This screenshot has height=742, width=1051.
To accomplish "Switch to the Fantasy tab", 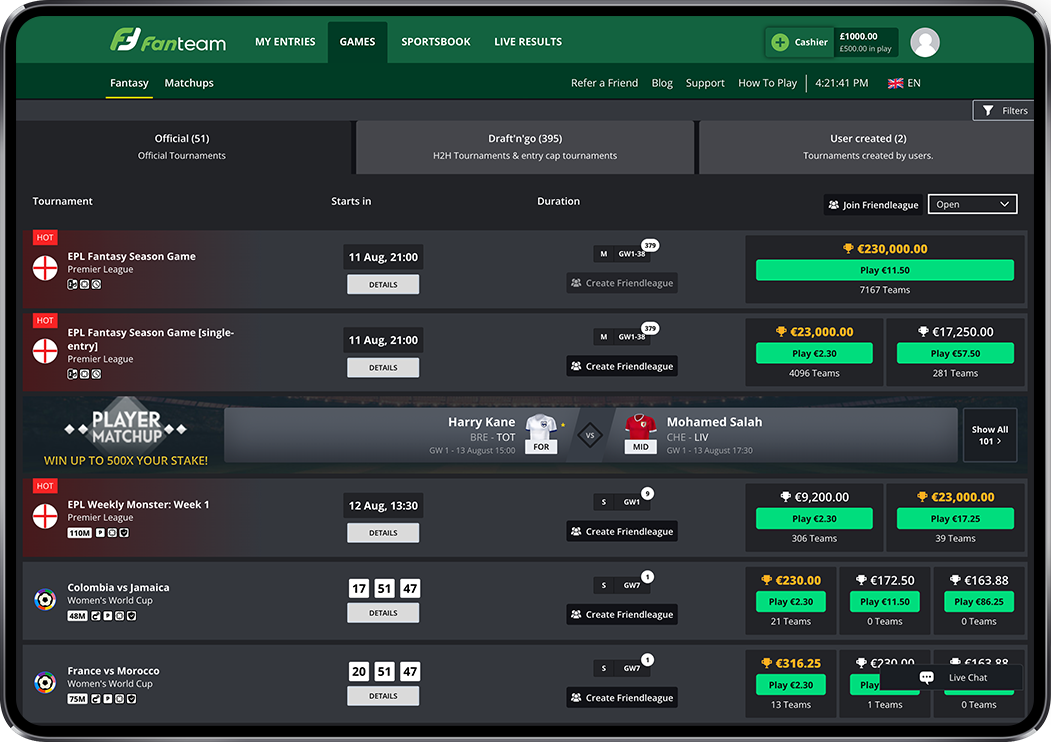I will pos(129,83).
